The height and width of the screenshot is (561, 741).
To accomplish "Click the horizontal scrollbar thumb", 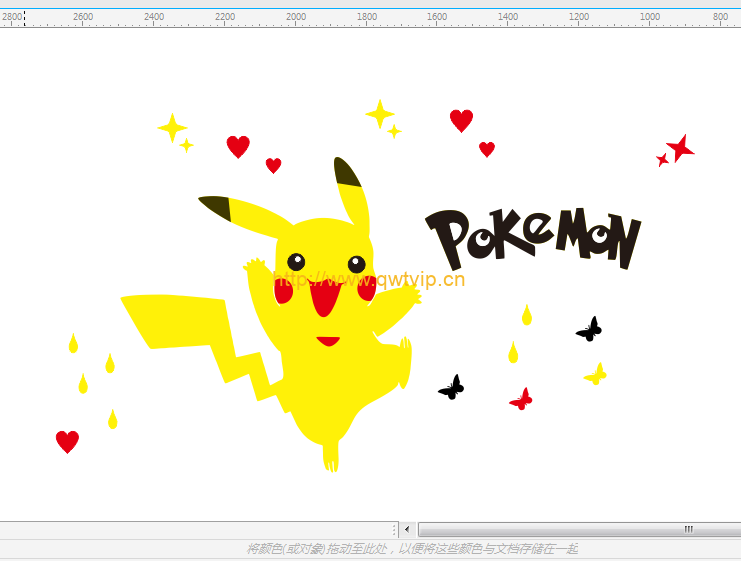I will coord(580,529).
